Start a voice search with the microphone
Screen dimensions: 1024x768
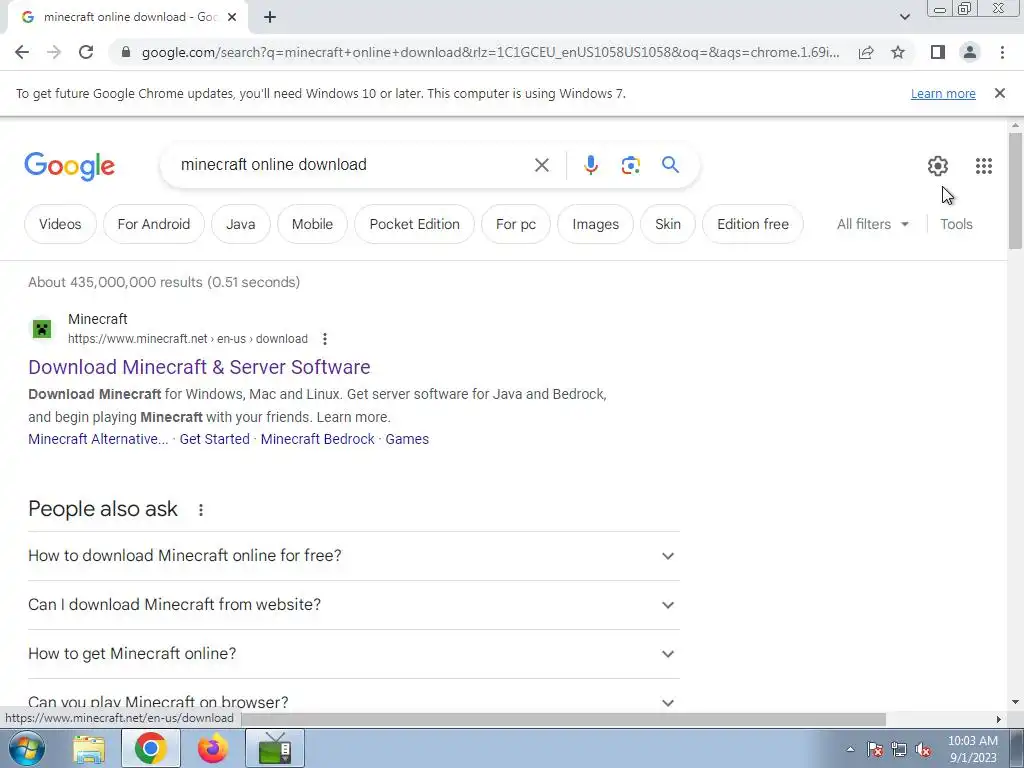(x=590, y=165)
